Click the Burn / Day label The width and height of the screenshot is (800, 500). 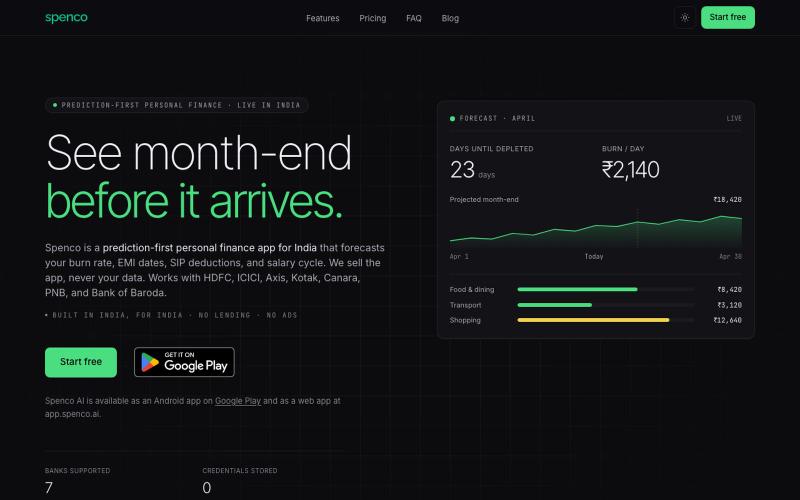click(x=623, y=149)
